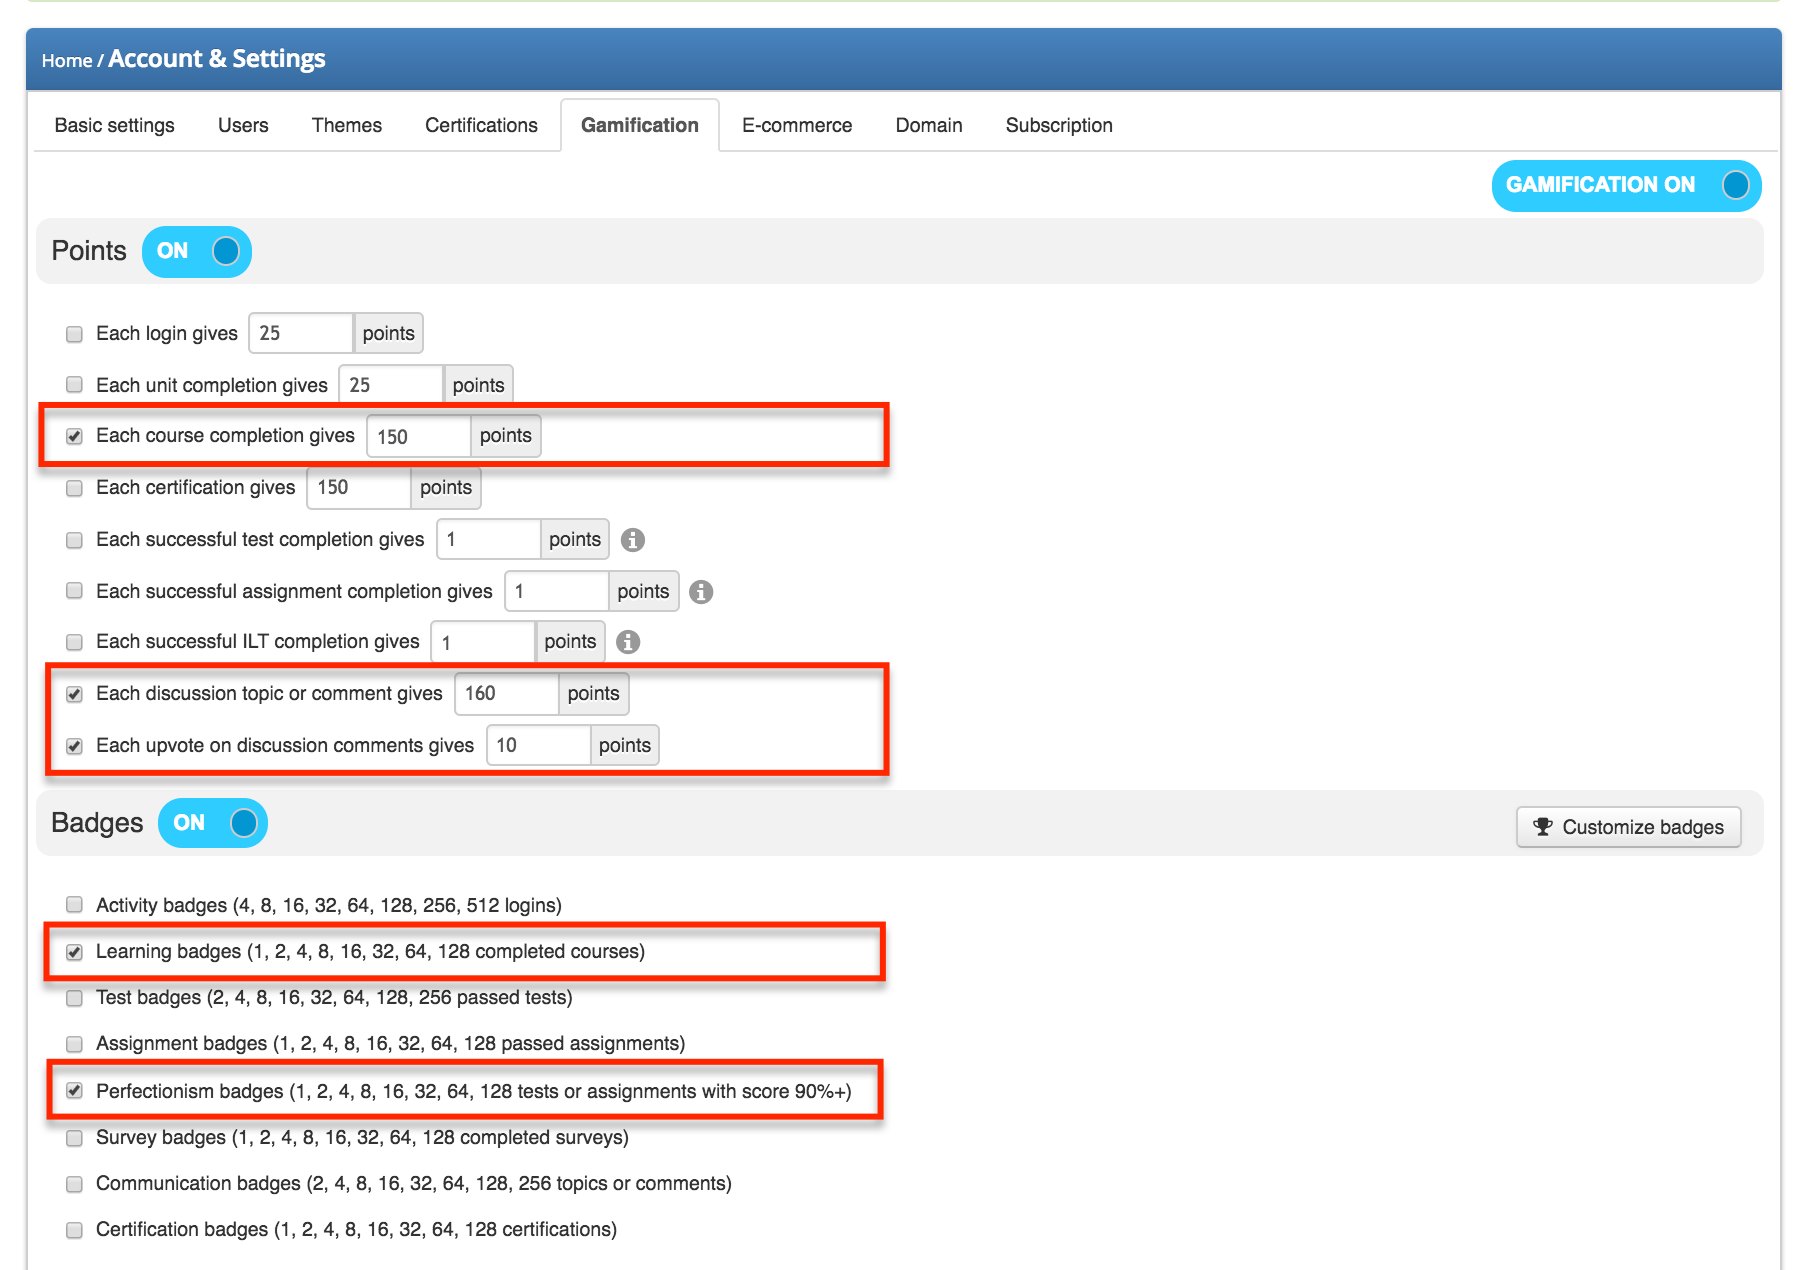Click ILT completion points input field

[483, 642]
